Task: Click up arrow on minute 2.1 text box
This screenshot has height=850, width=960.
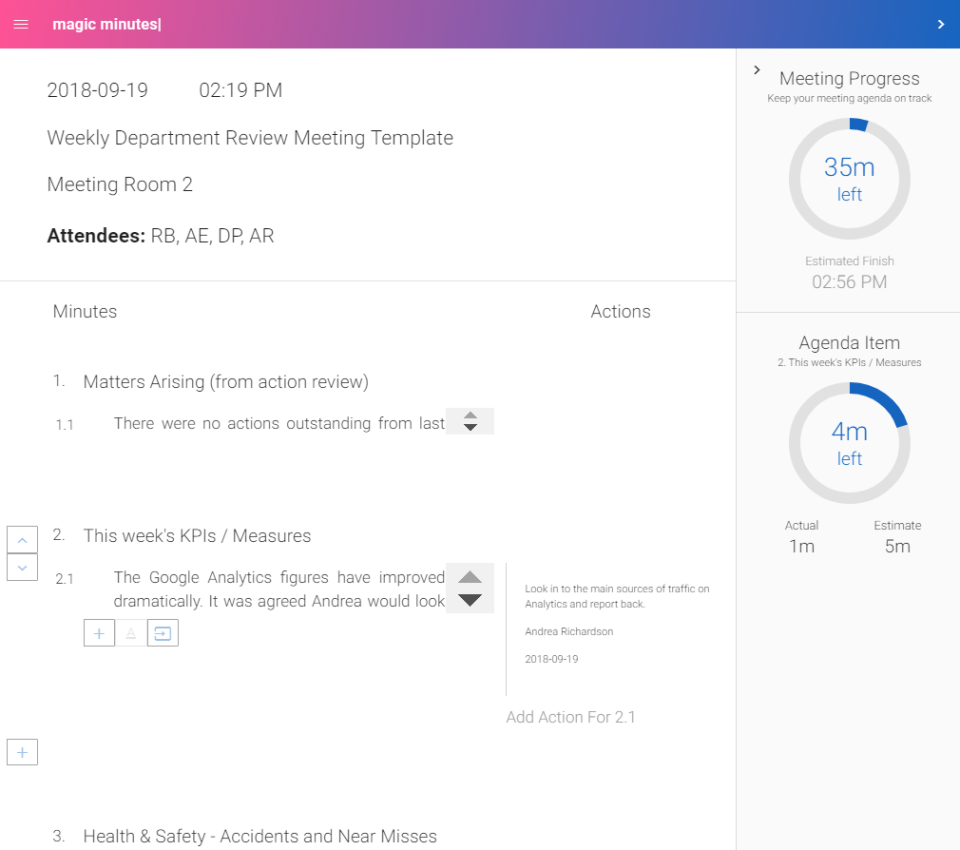Action: [470, 577]
